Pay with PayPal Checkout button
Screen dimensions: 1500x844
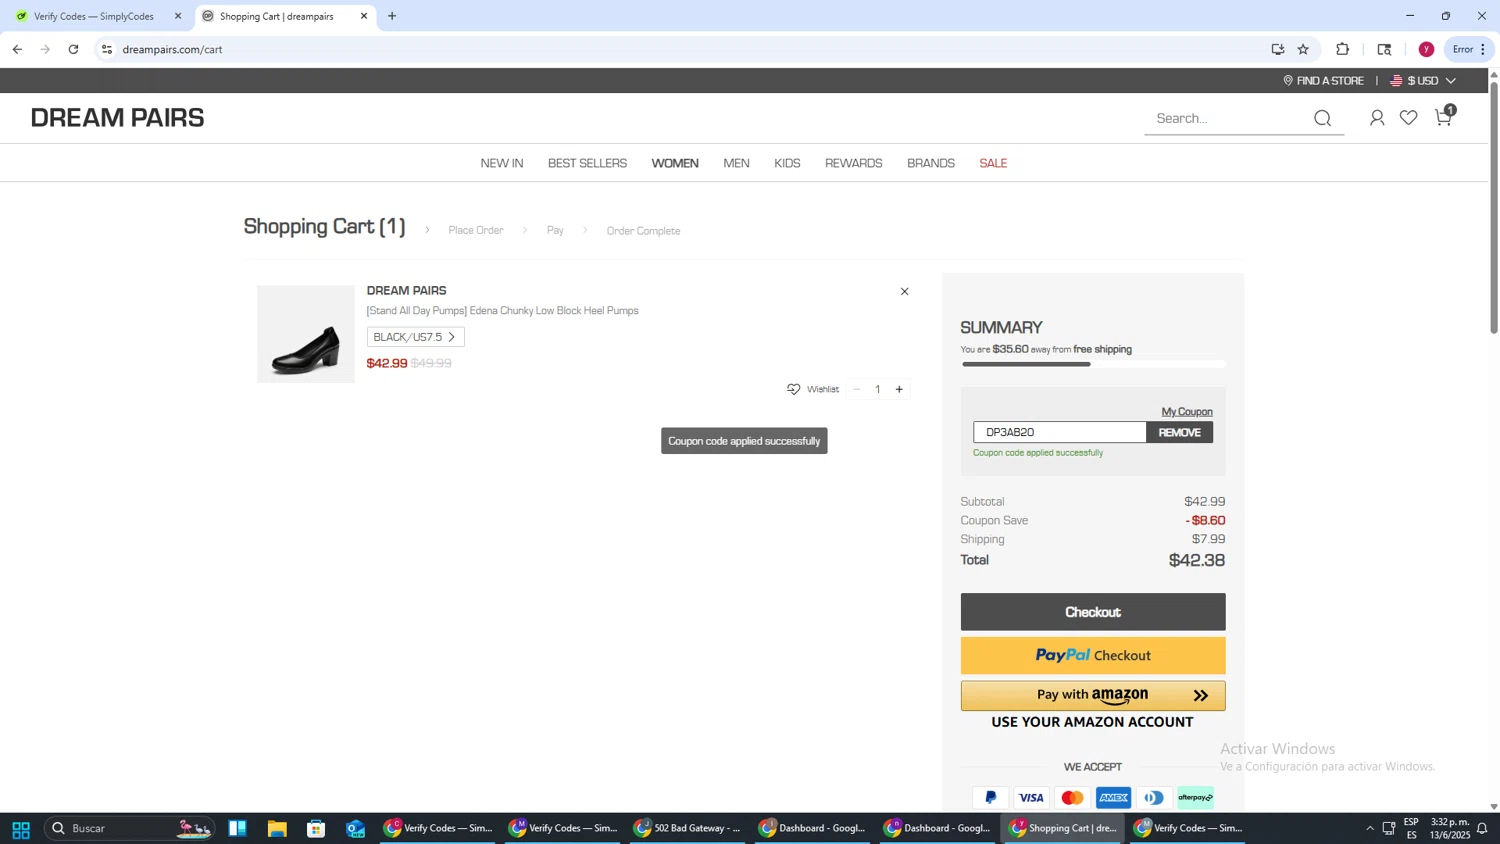click(x=1093, y=656)
